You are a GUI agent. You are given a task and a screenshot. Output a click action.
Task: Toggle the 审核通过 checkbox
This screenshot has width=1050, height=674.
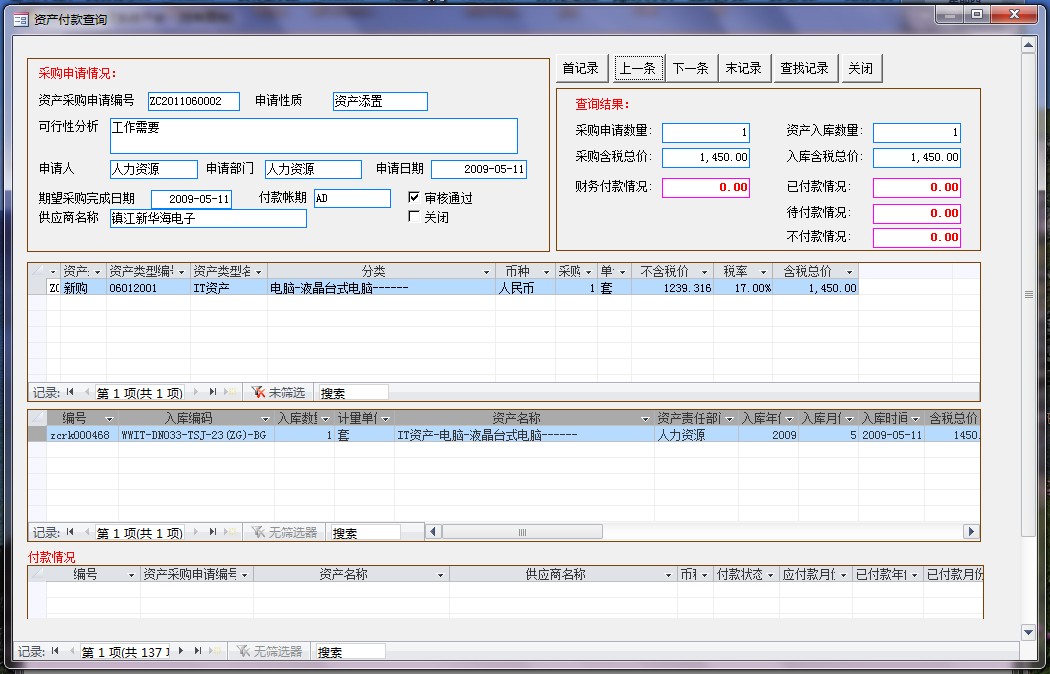[414, 197]
